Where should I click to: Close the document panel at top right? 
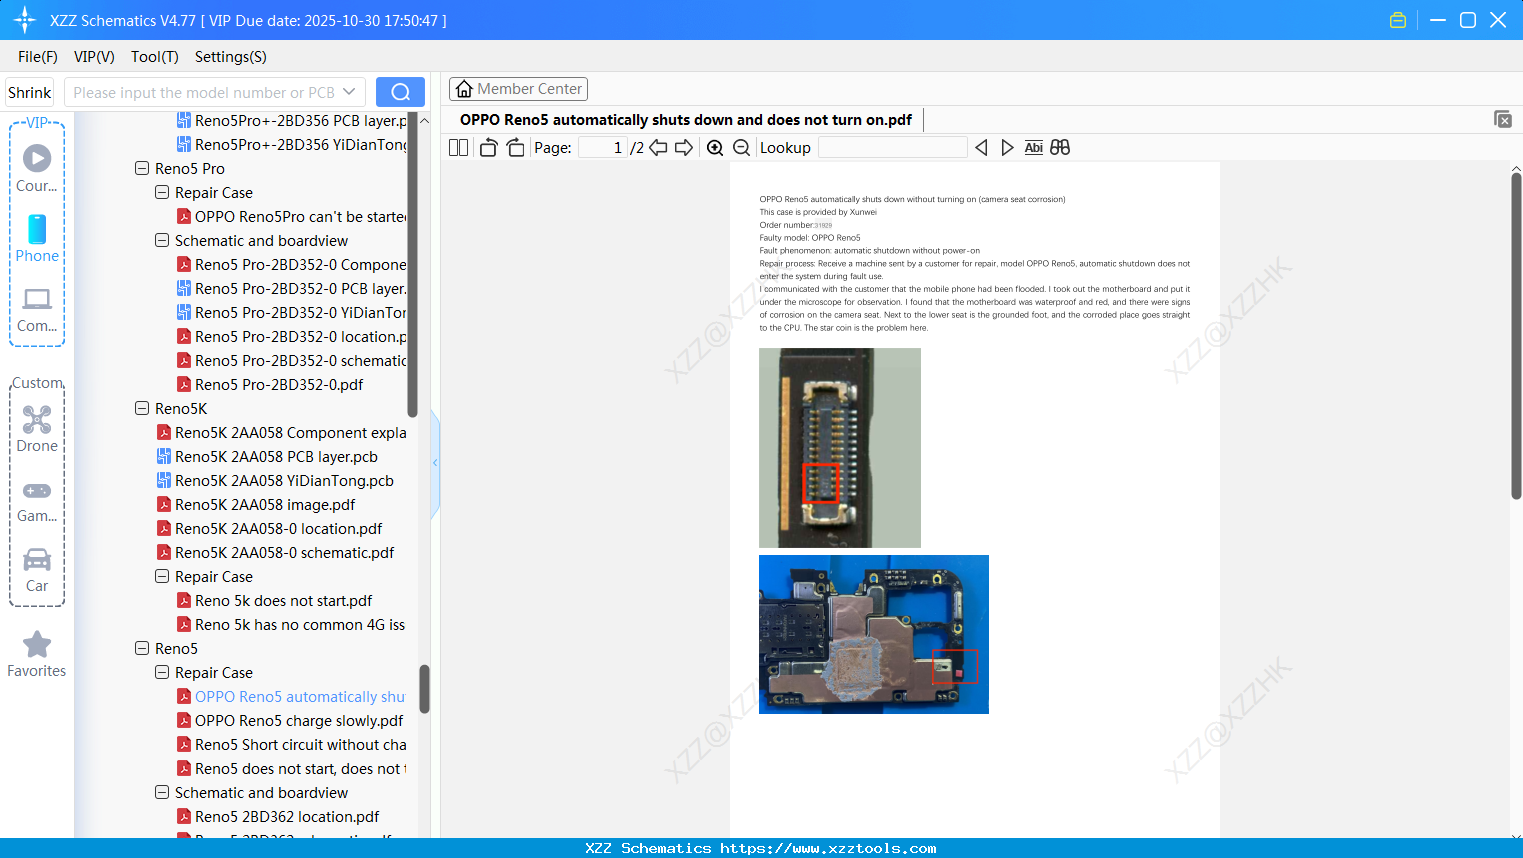1503,119
